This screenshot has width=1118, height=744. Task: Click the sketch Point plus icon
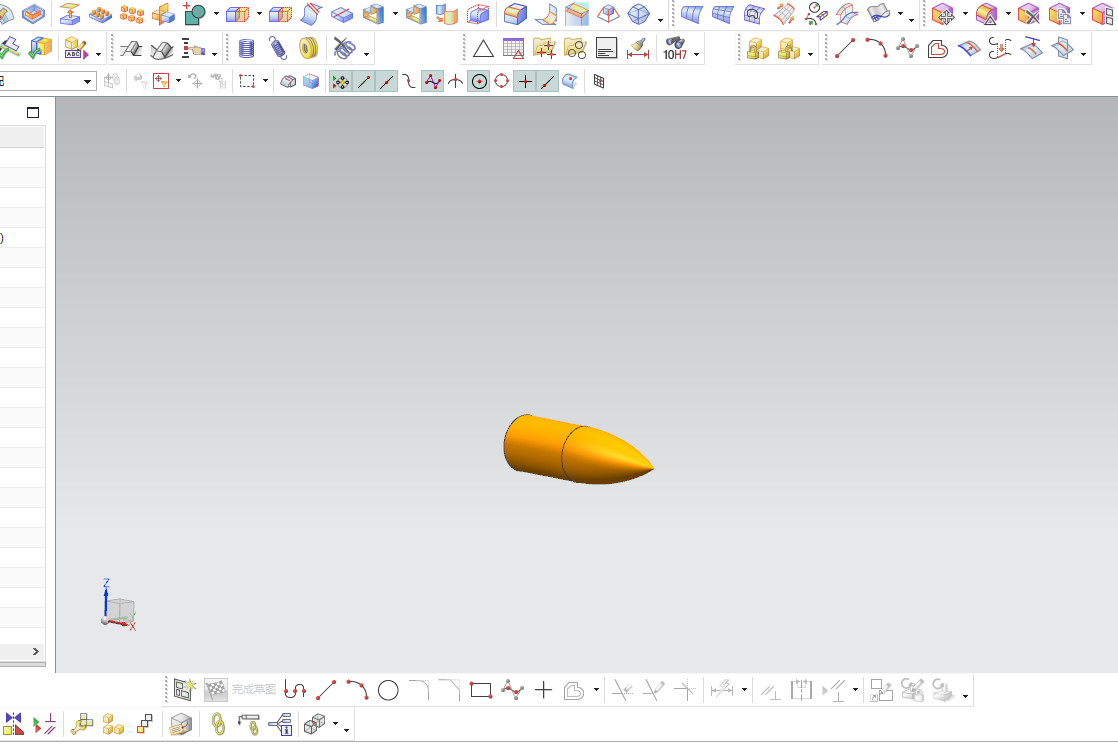coord(543,690)
